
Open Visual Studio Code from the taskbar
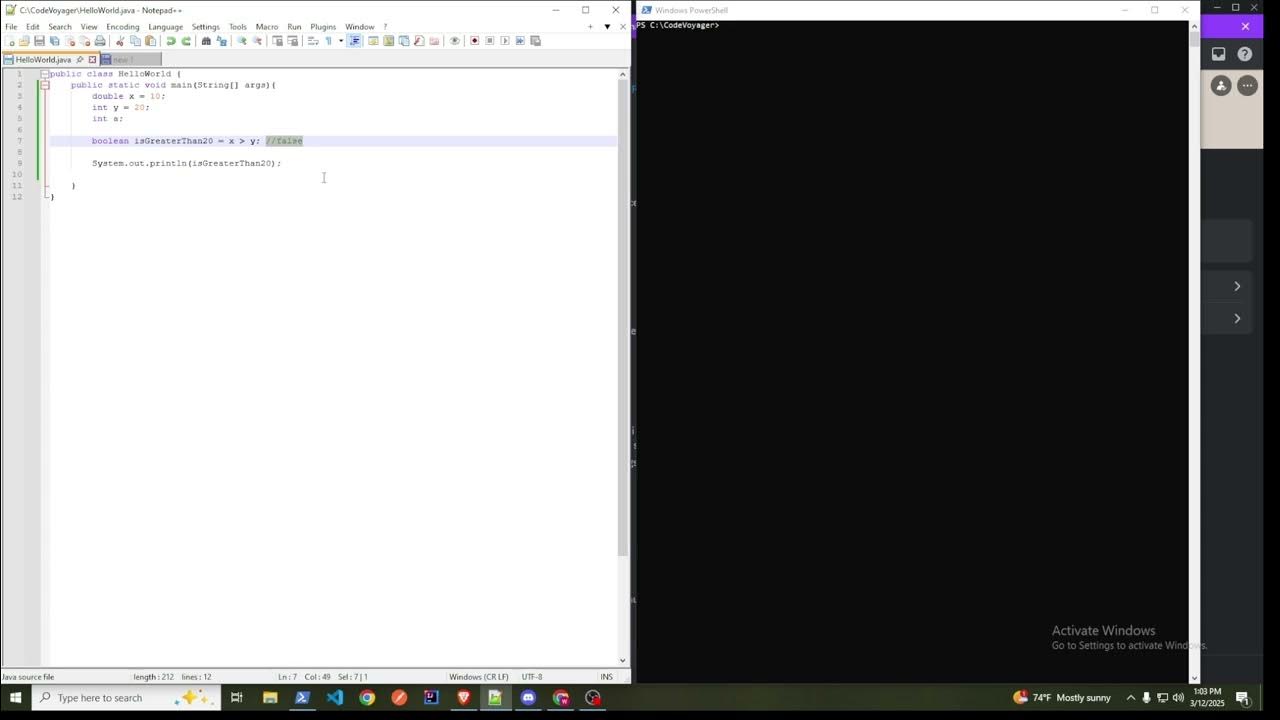(x=334, y=698)
